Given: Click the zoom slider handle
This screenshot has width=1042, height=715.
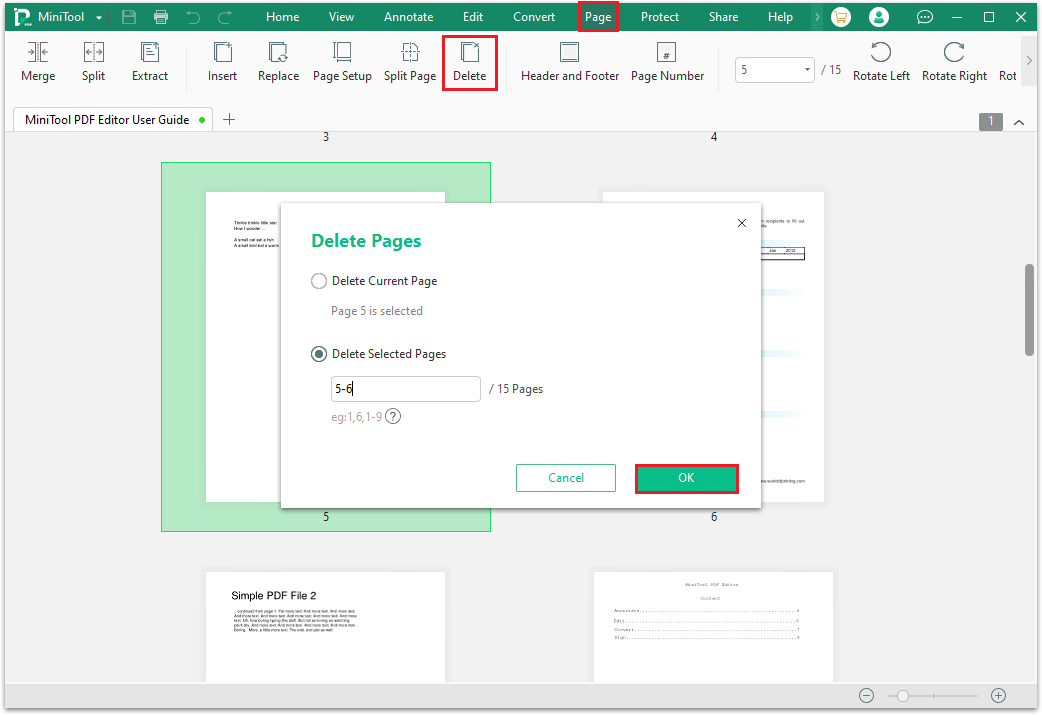Looking at the screenshot, I should click(x=902, y=696).
